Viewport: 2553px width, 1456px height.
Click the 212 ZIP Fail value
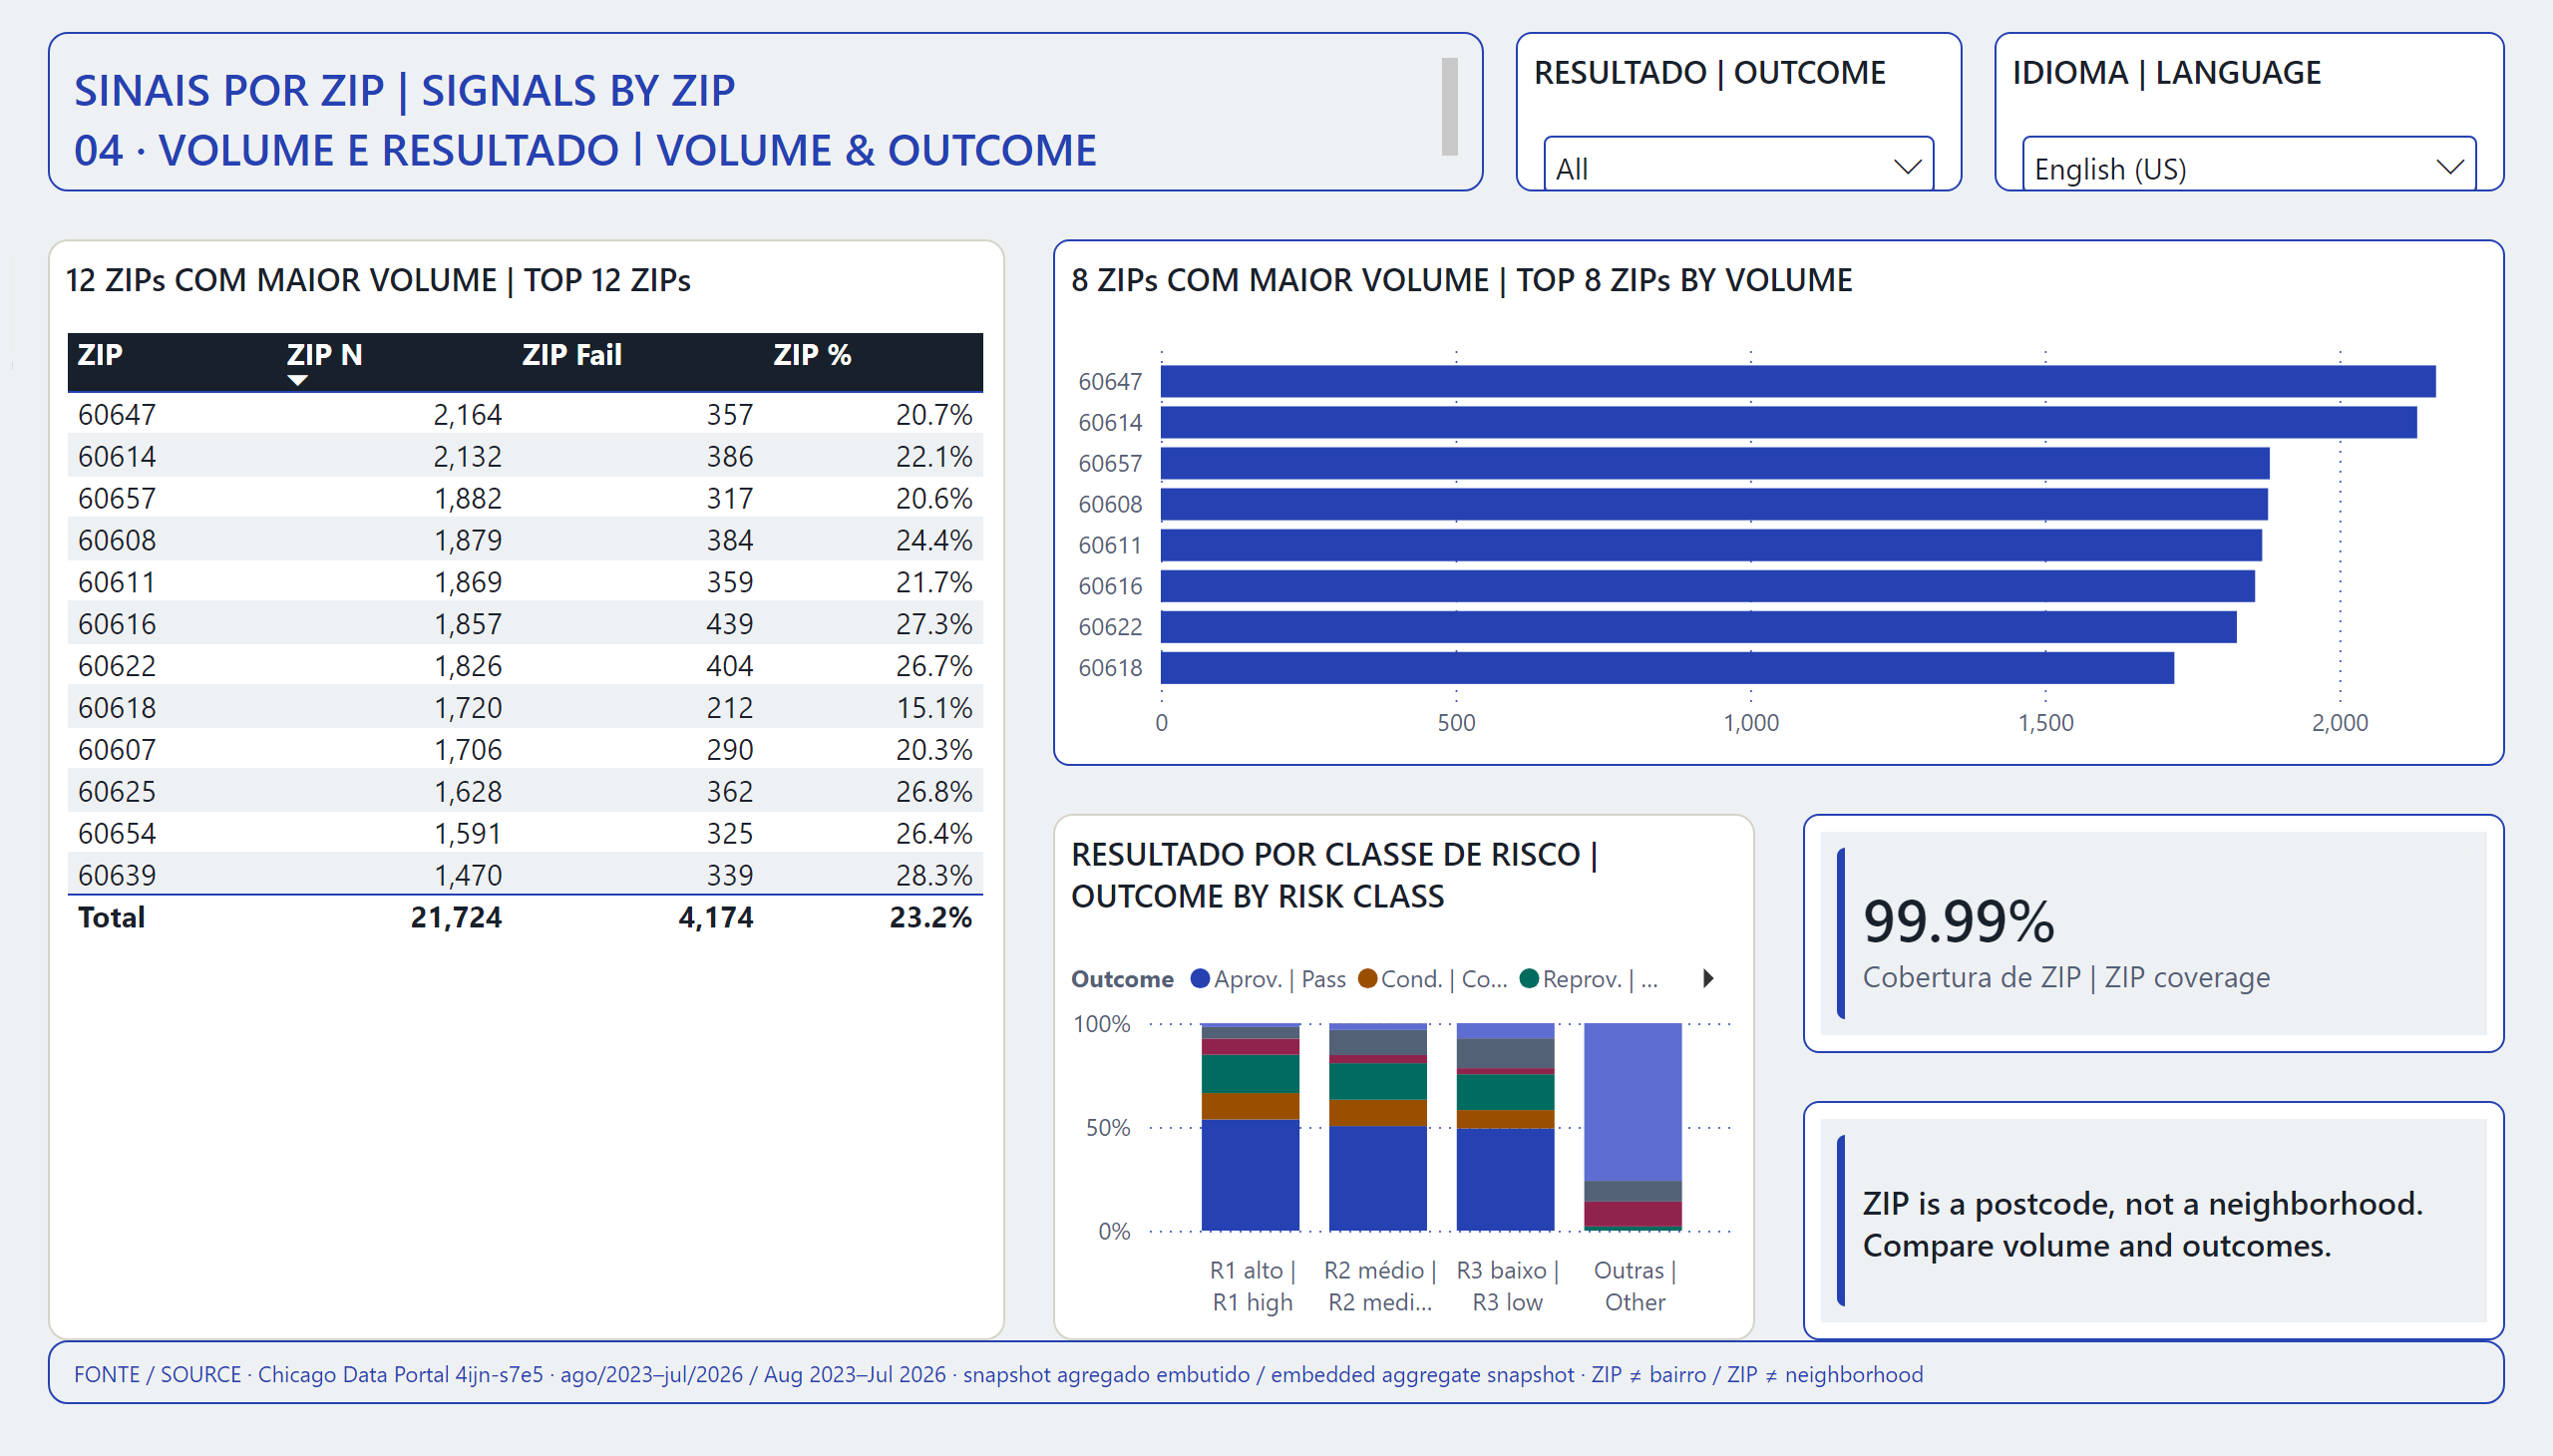tap(730, 708)
